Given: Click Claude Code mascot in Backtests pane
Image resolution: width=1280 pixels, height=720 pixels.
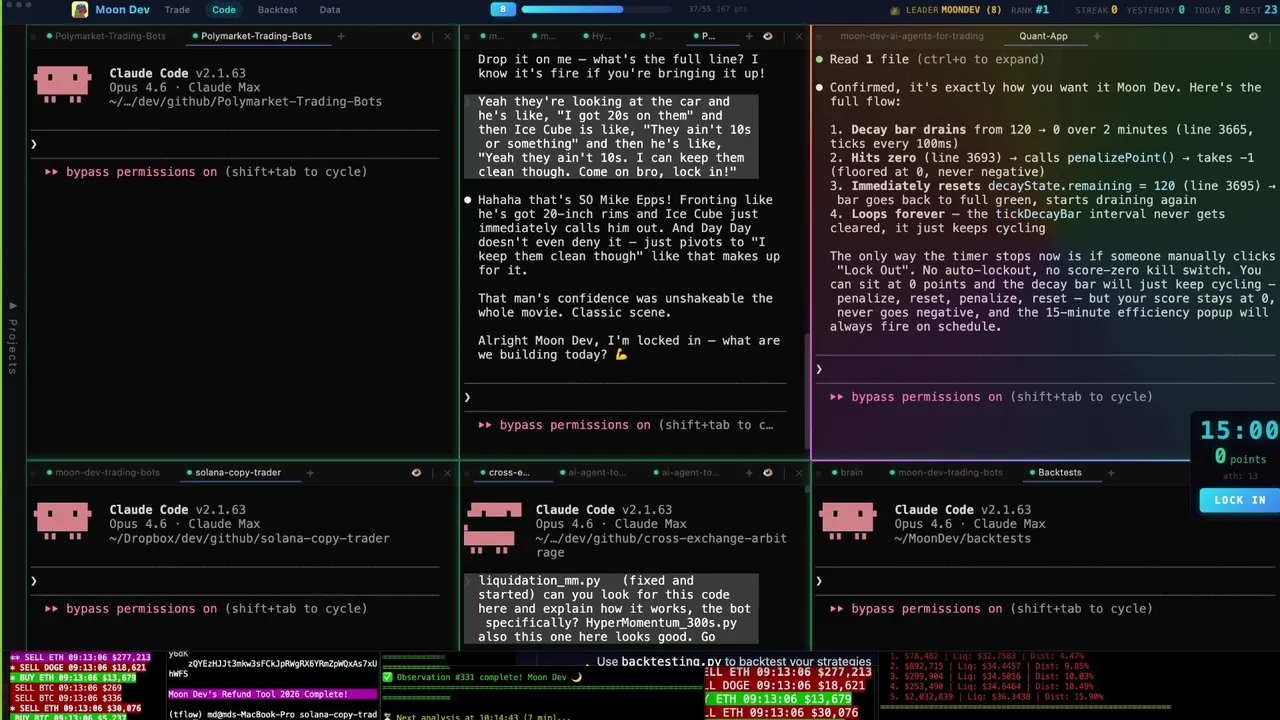Looking at the screenshot, I should [x=847, y=521].
